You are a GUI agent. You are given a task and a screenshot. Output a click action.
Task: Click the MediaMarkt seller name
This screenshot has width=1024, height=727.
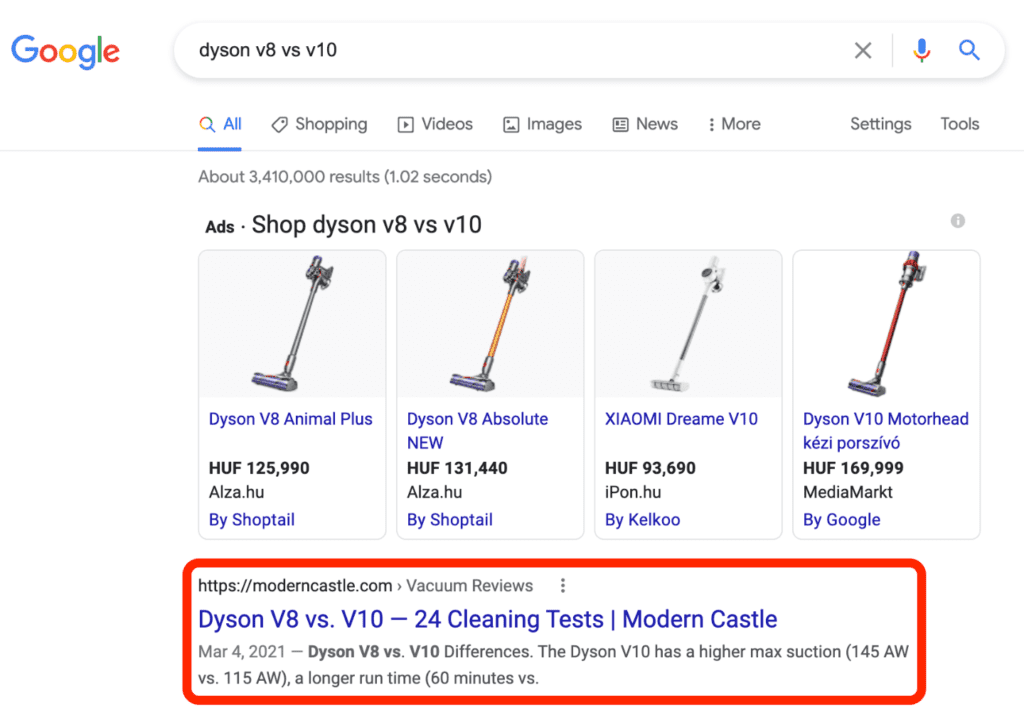click(x=848, y=493)
